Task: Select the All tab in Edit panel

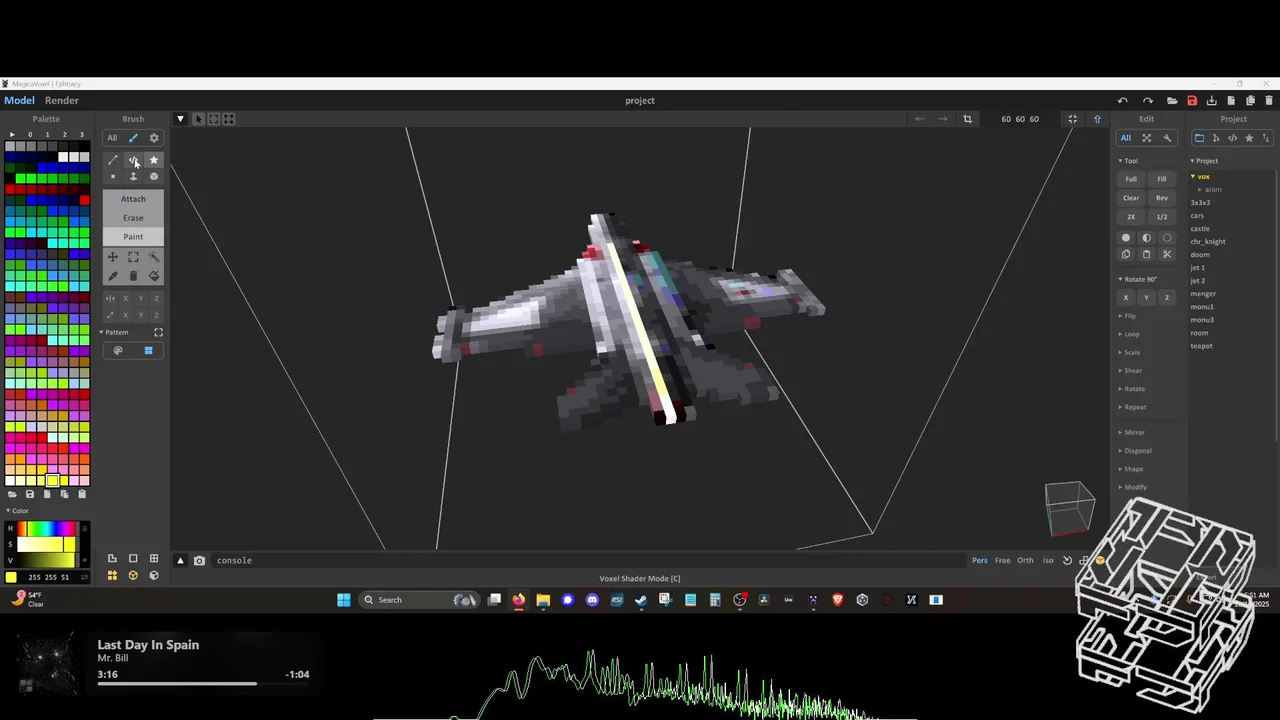Action: (x=1126, y=138)
